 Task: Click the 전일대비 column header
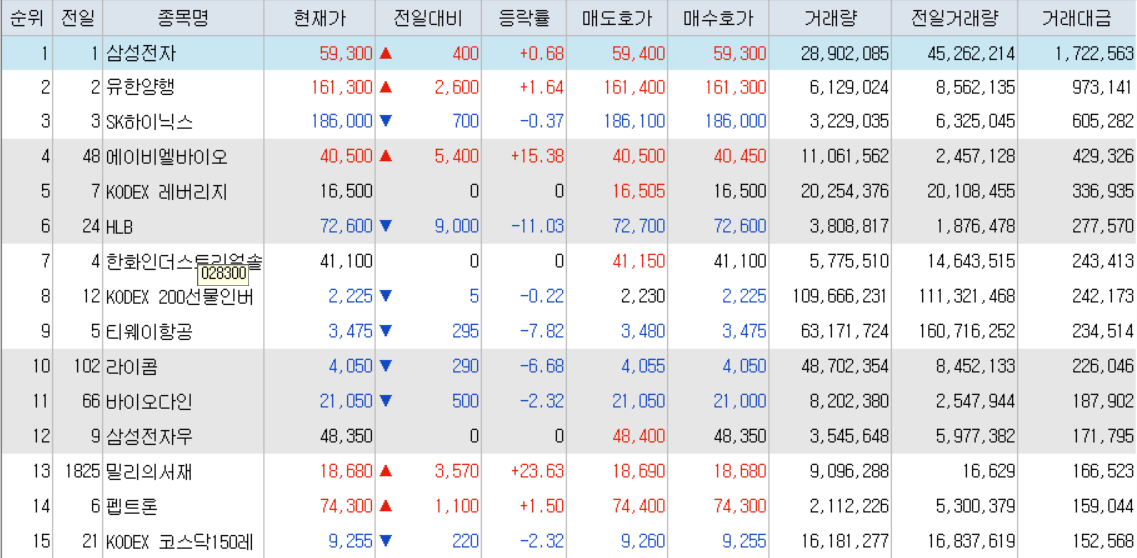(x=429, y=18)
